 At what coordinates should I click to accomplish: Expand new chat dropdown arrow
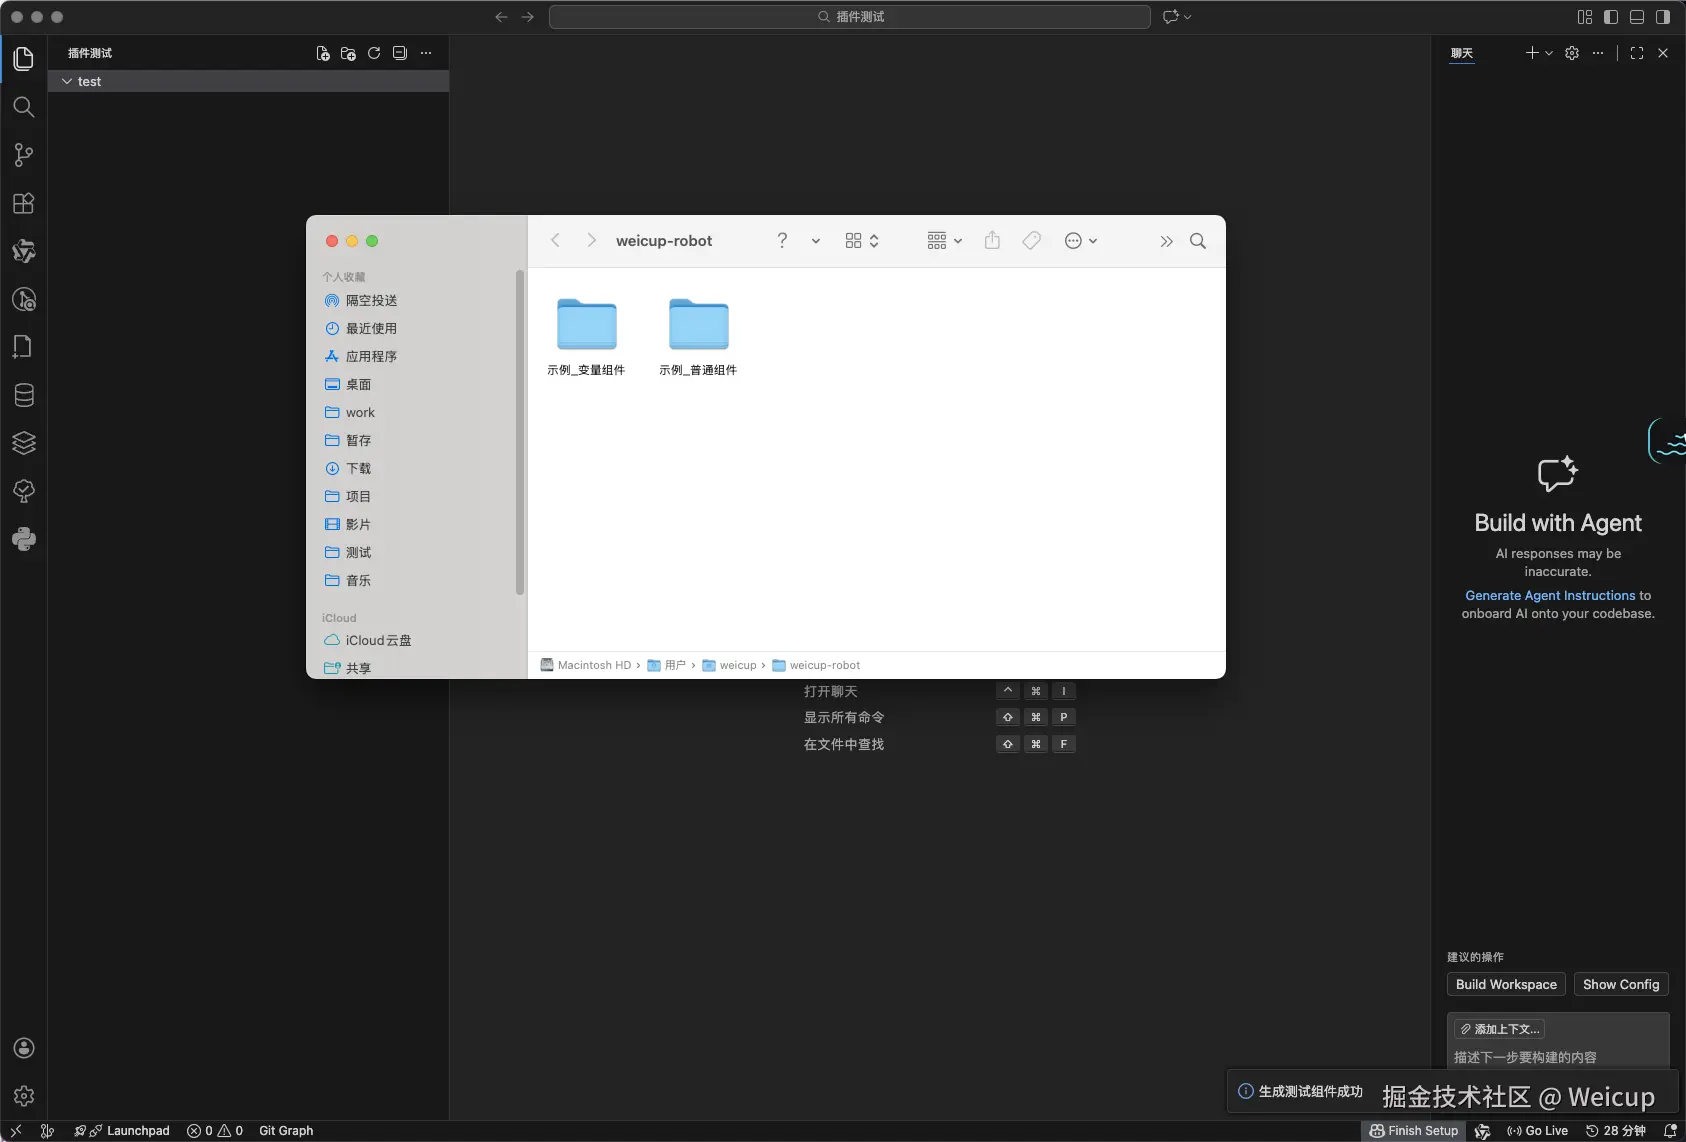[x=1549, y=53]
